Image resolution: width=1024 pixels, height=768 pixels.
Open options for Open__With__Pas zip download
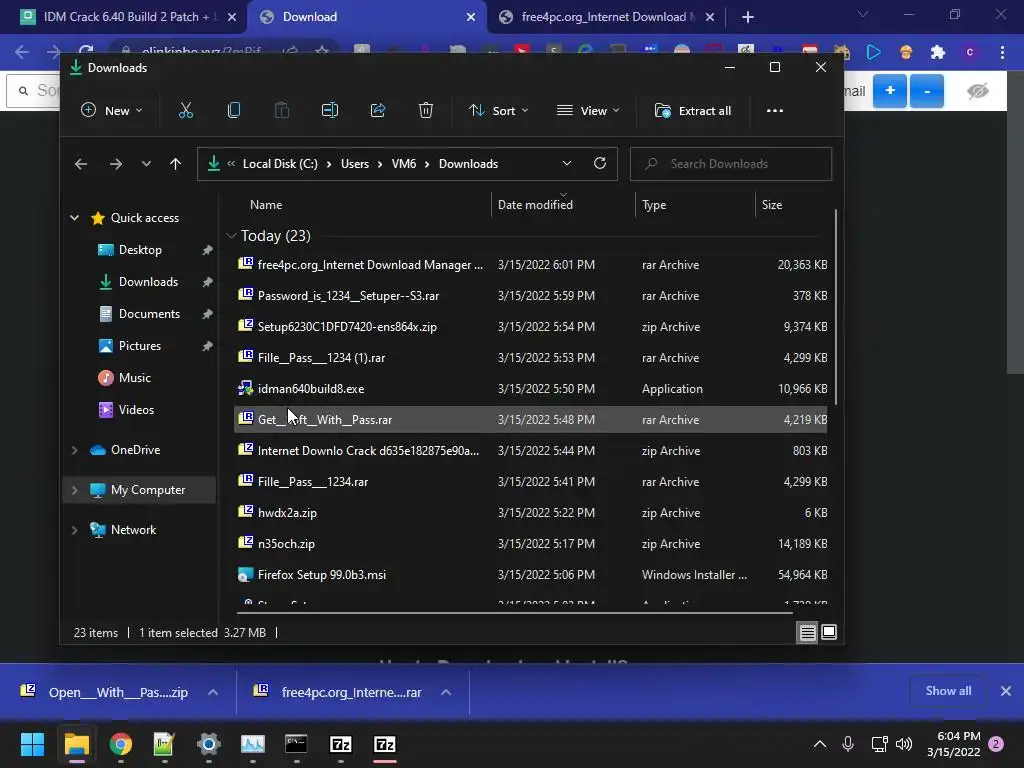tap(212, 692)
